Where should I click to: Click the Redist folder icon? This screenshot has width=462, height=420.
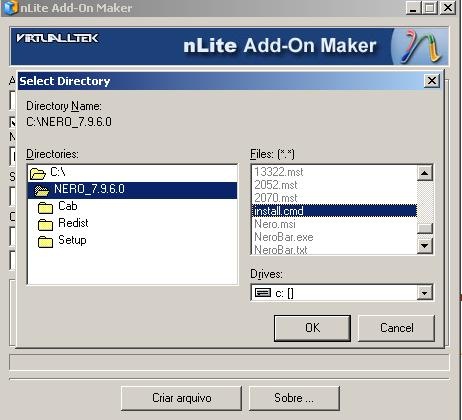[45, 225]
